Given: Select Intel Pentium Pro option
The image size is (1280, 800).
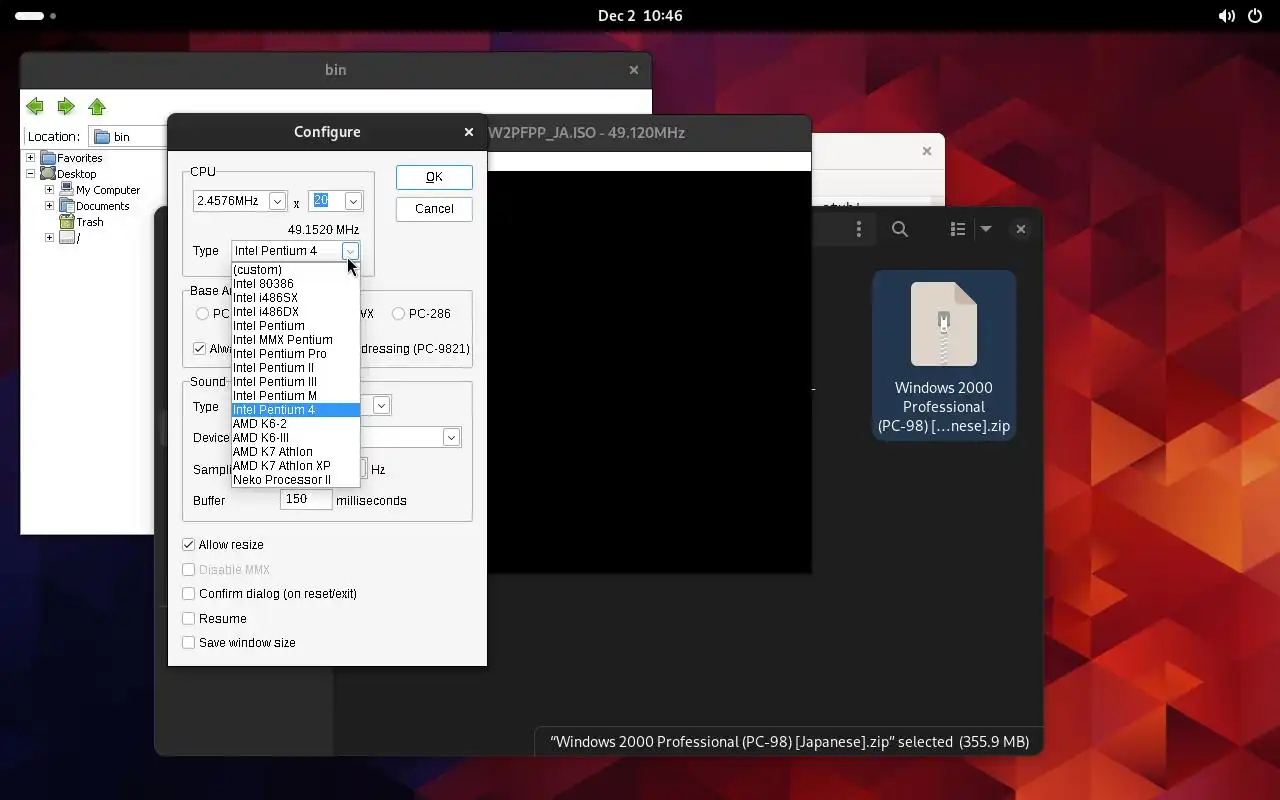Looking at the screenshot, I should [x=295, y=354].
